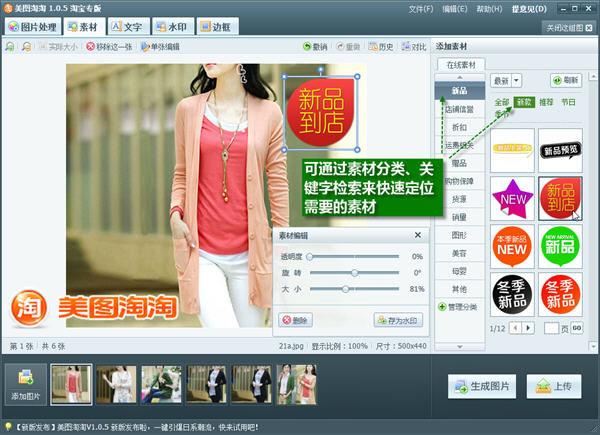
Task: Pick the green NEW ARRIVAL 新品 material
Action: coord(561,246)
